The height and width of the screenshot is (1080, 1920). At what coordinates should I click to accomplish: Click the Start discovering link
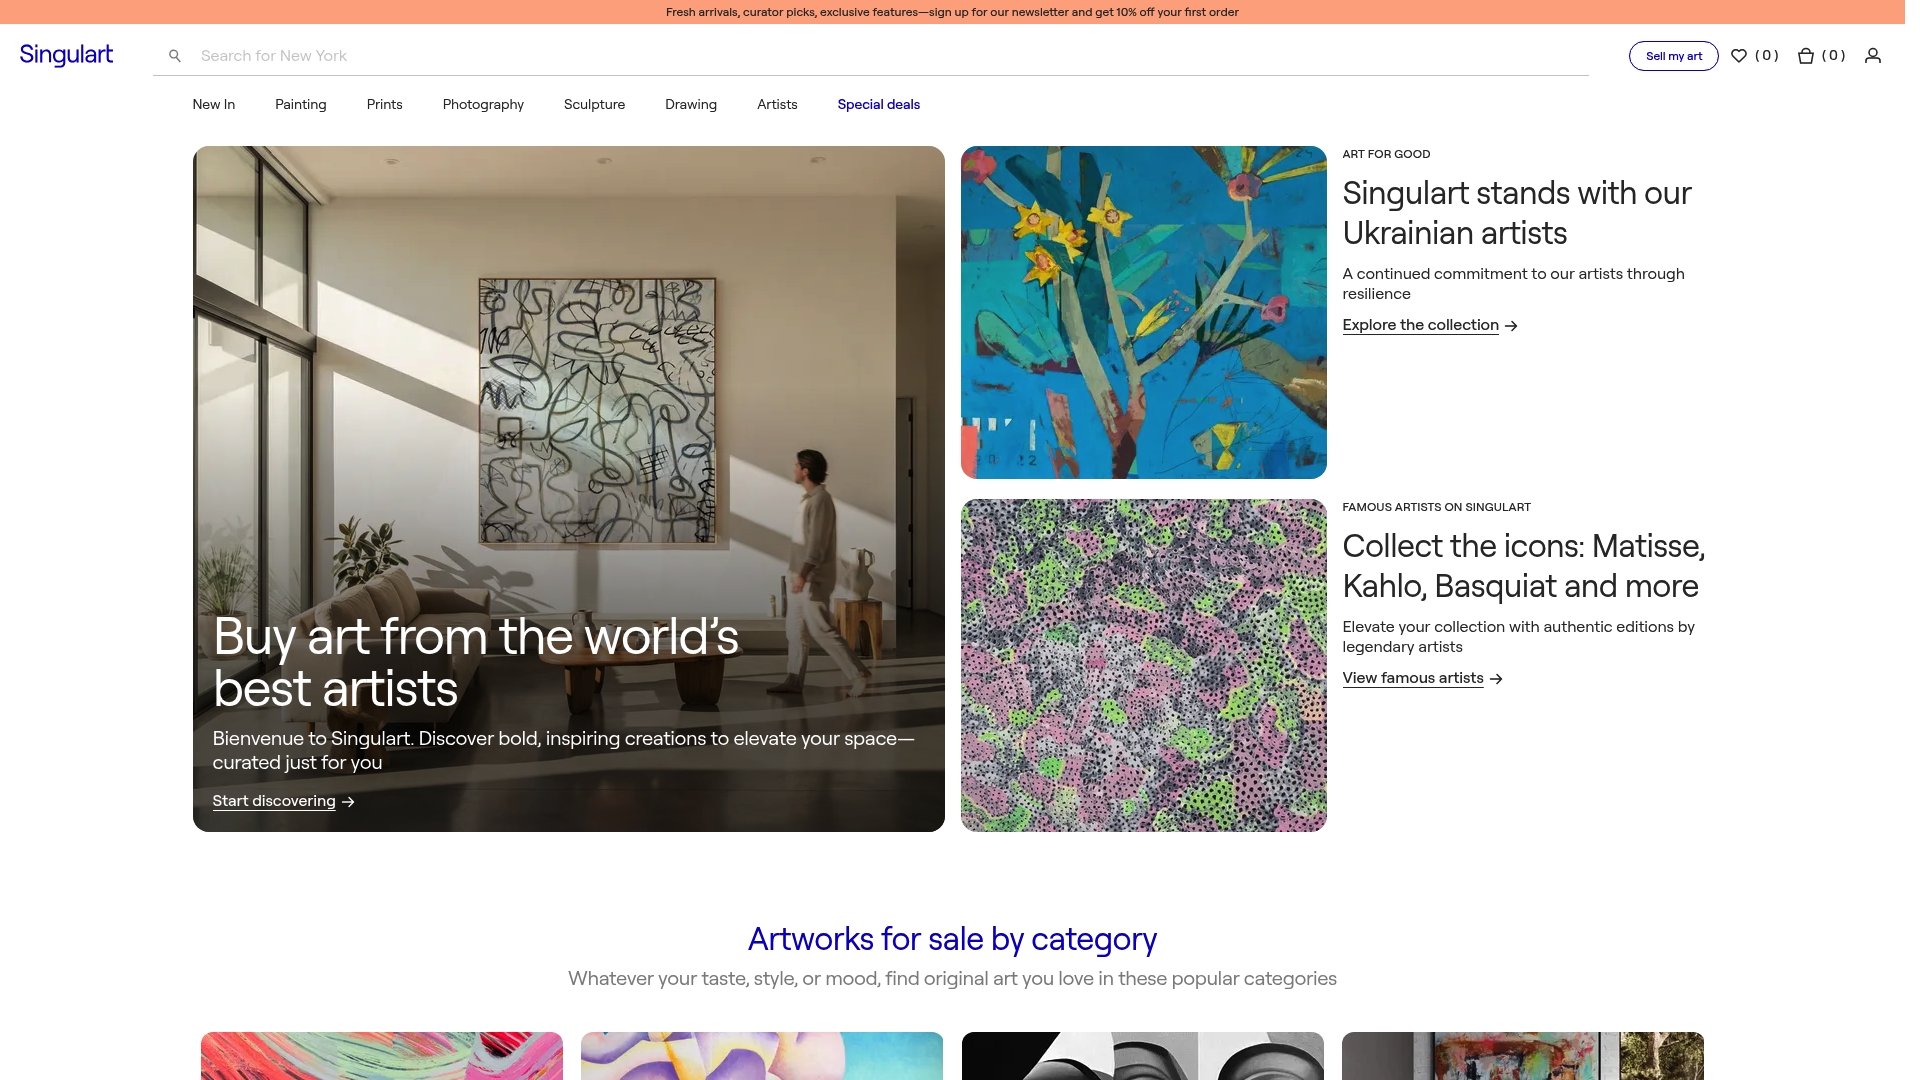[274, 801]
